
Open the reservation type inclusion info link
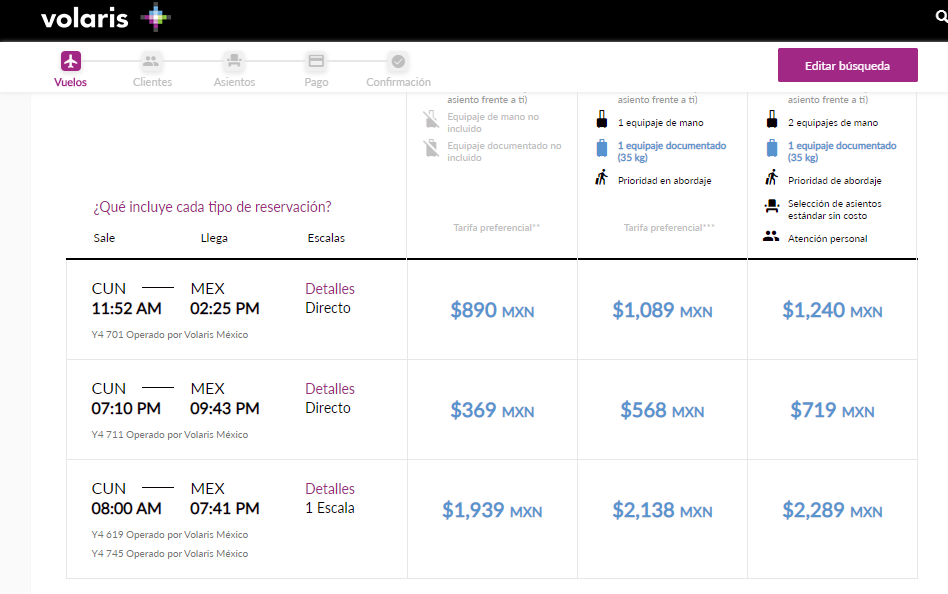(x=212, y=207)
